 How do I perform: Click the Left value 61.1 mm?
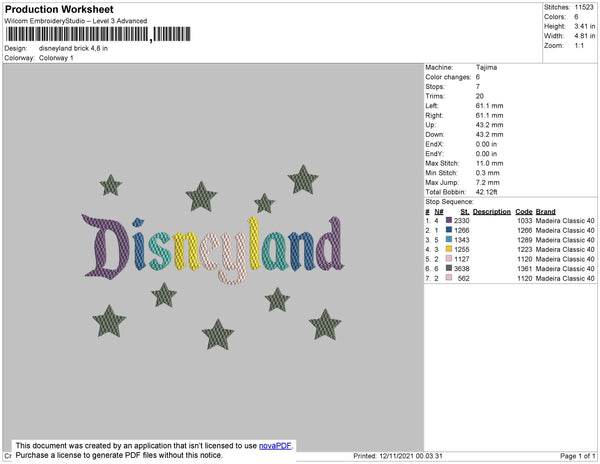489,106
